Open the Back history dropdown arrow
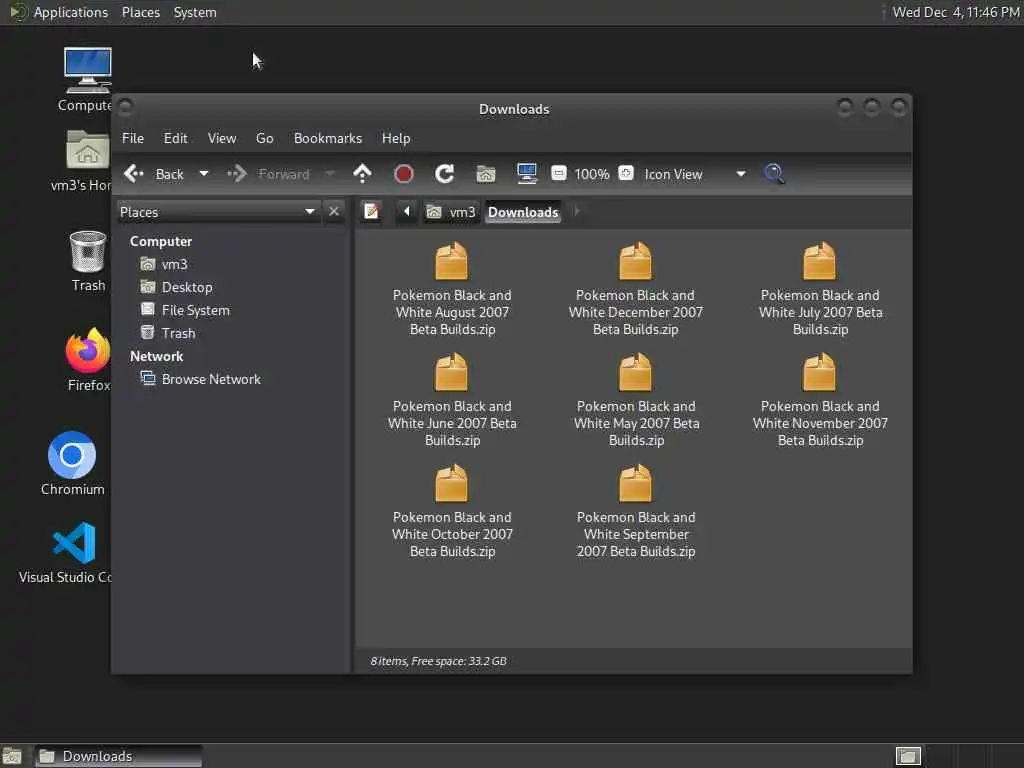 point(204,174)
